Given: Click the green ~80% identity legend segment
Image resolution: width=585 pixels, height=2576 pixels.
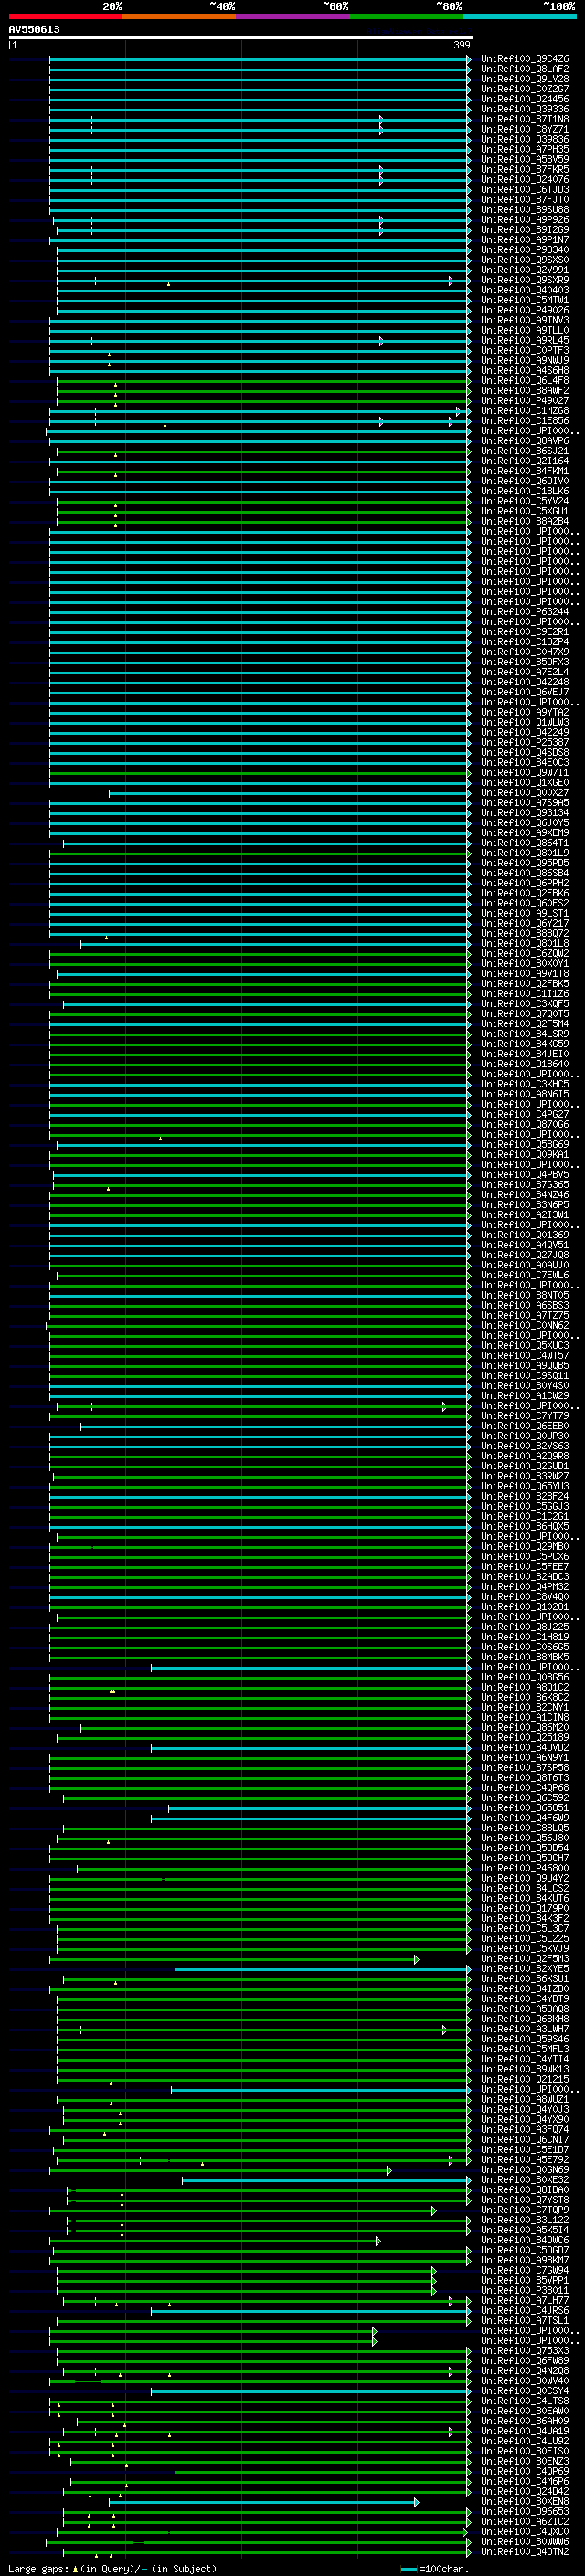Looking at the screenshot, I should click(x=406, y=16).
